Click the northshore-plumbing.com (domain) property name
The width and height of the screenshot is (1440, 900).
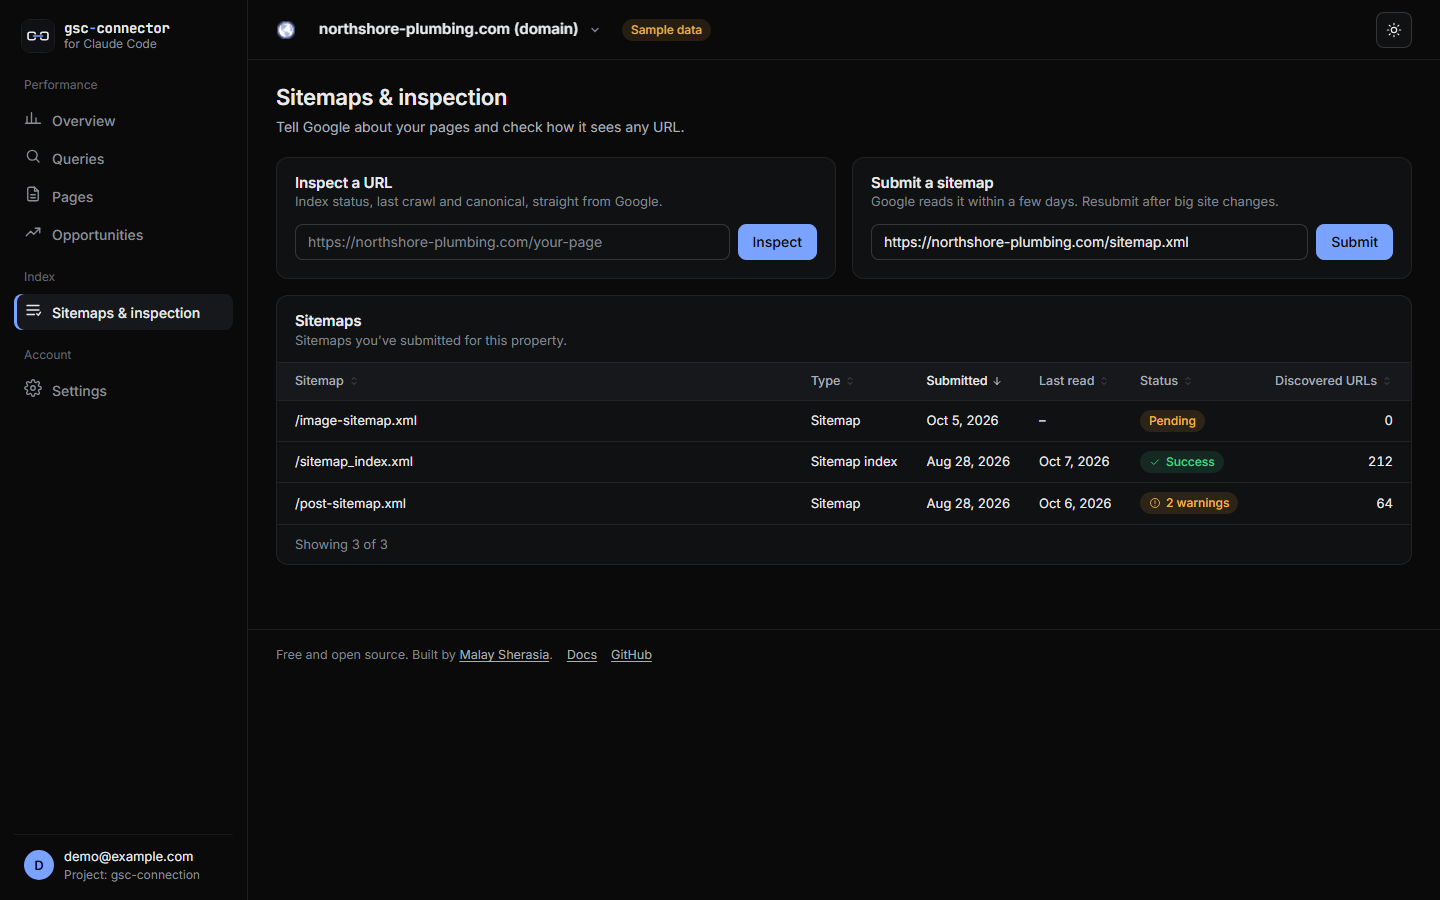[x=448, y=29]
